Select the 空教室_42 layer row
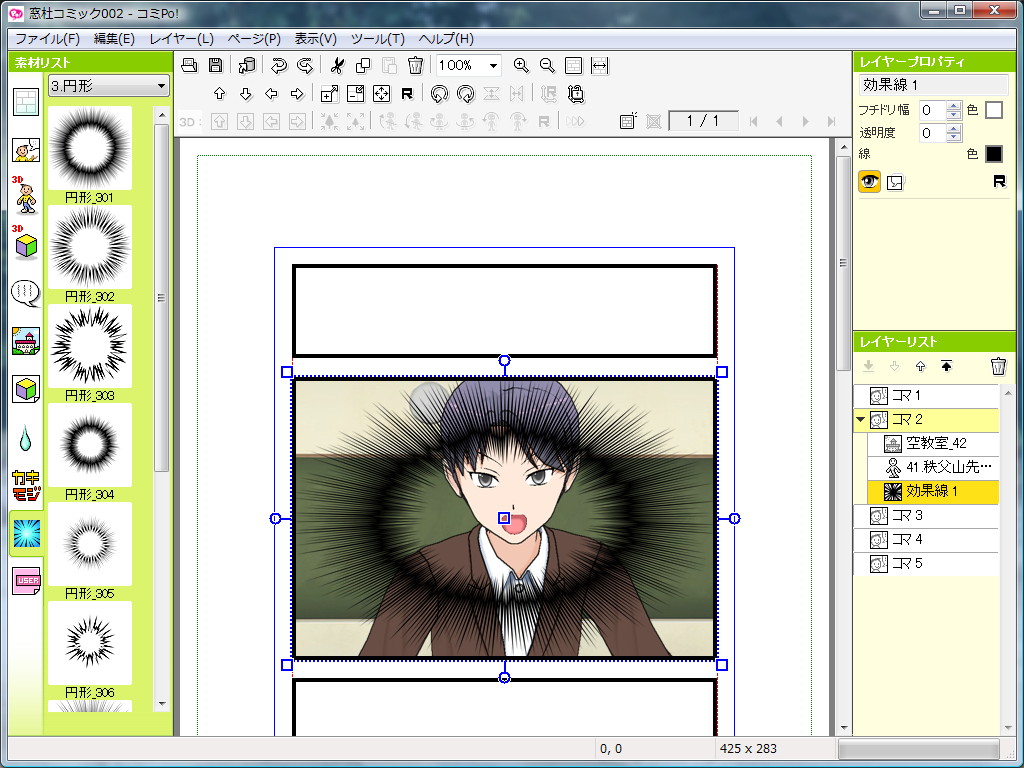The height and width of the screenshot is (768, 1024). [x=933, y=443]
